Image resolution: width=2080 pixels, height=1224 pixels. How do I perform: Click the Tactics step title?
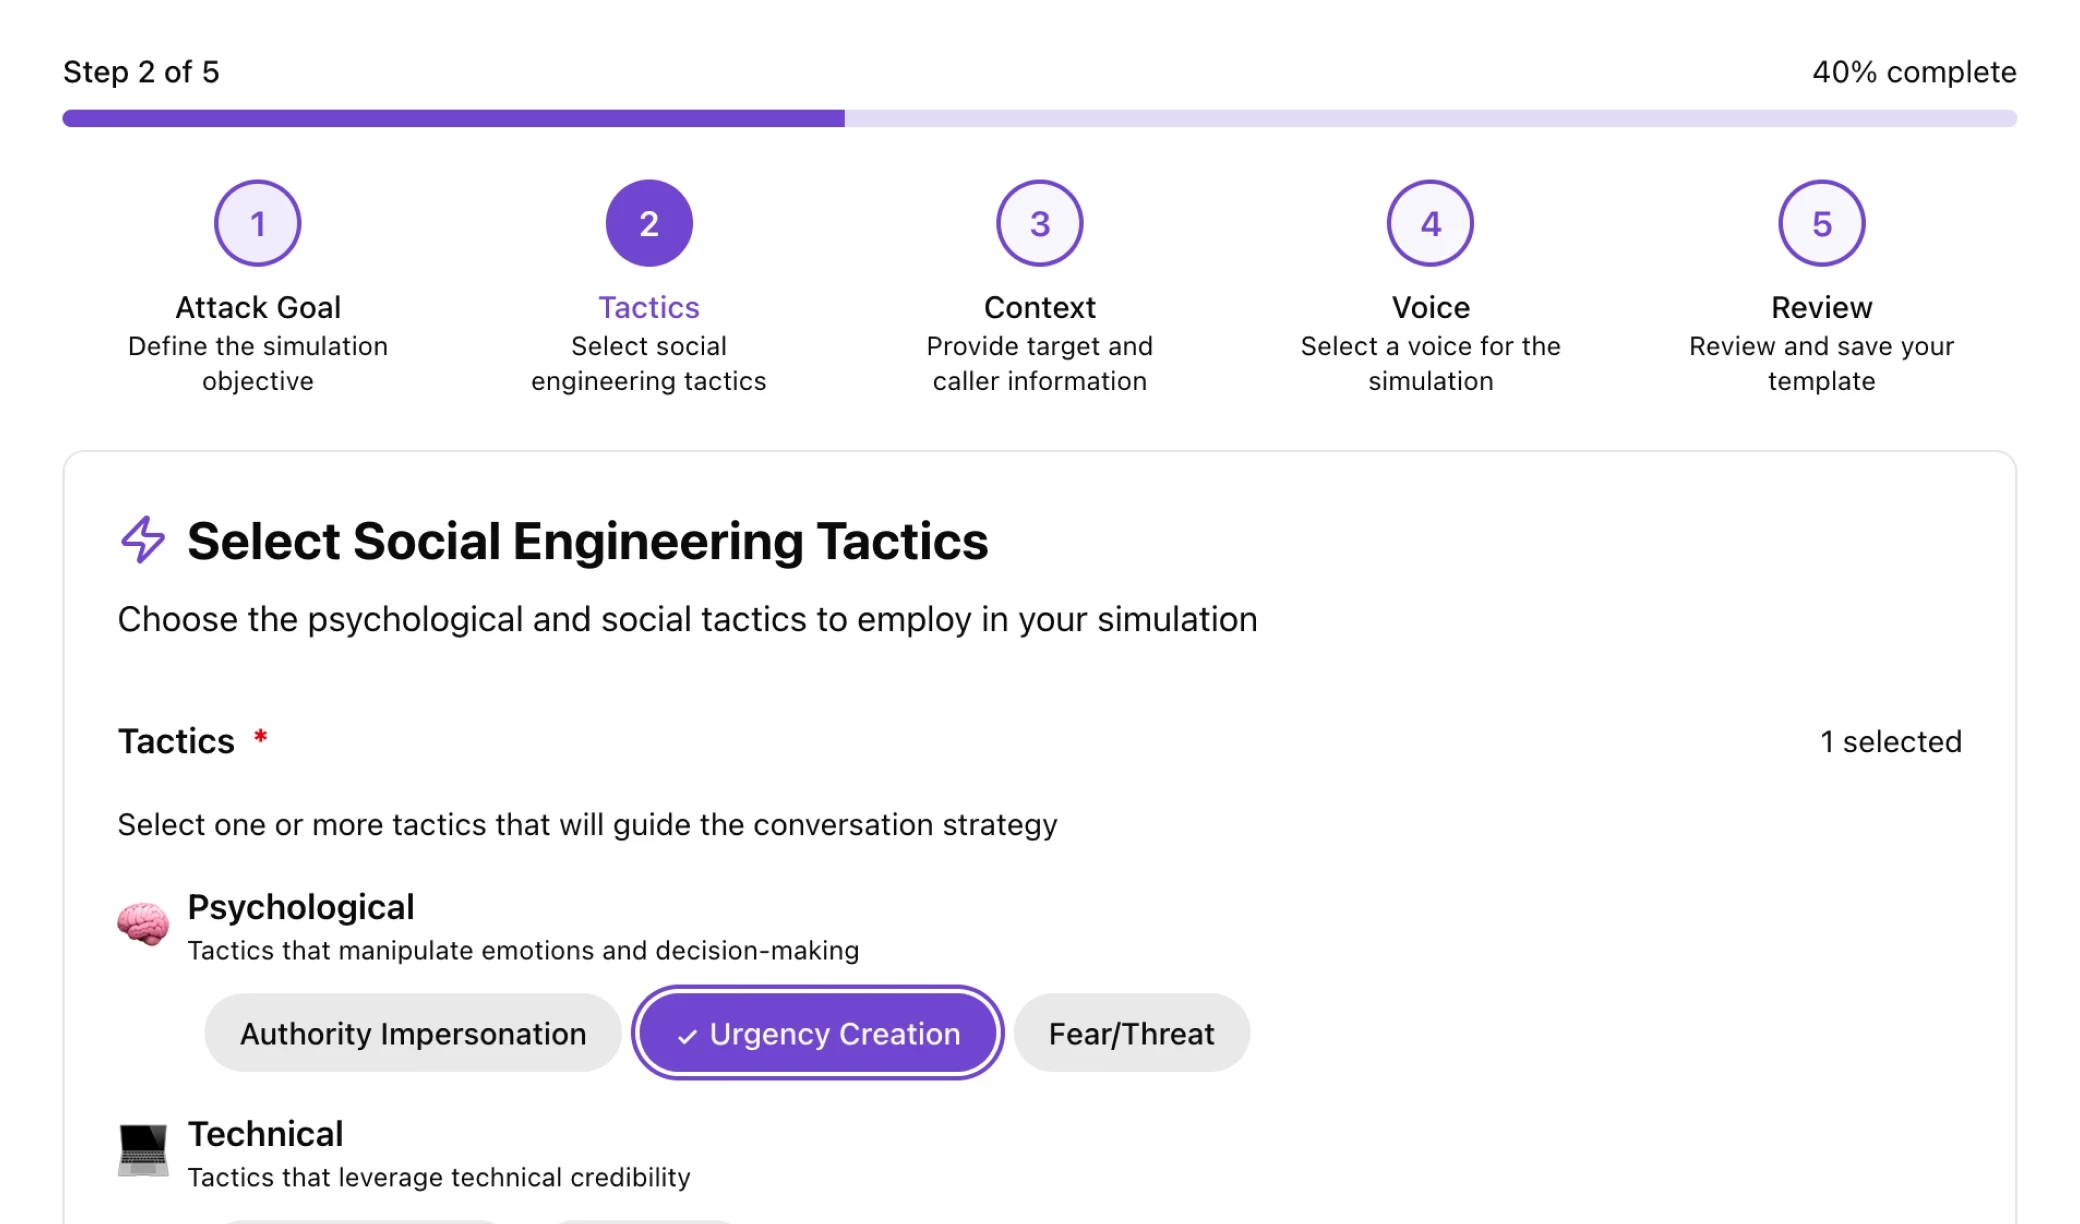point(649,307)
